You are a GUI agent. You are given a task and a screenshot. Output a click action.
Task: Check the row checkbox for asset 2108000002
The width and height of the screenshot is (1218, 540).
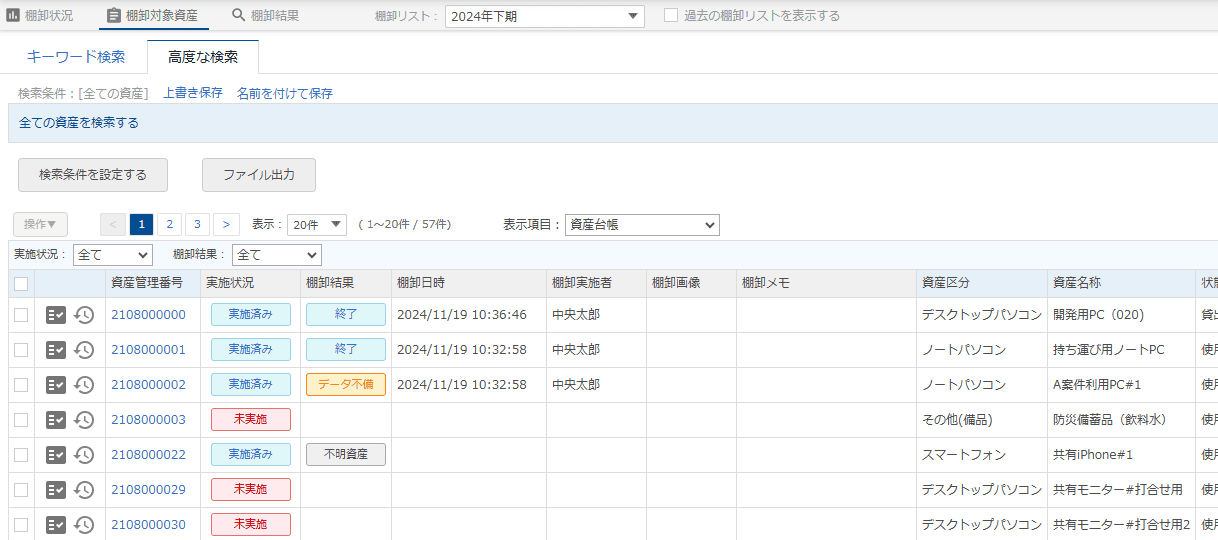click(21, 385)
